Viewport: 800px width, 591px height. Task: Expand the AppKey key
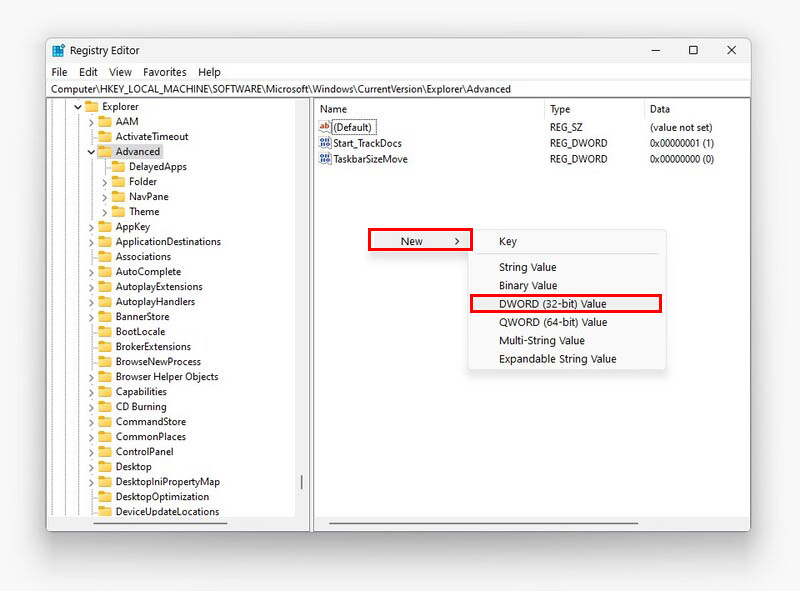coord(91,227)
